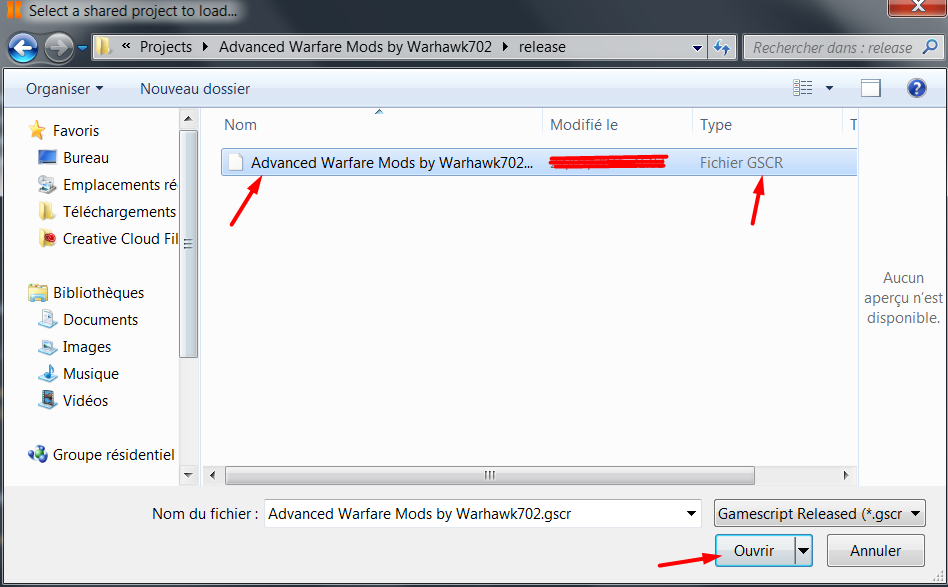Open the Vidéos library
The height and width of the screenshot is (587, 948).
coord(85,401)
